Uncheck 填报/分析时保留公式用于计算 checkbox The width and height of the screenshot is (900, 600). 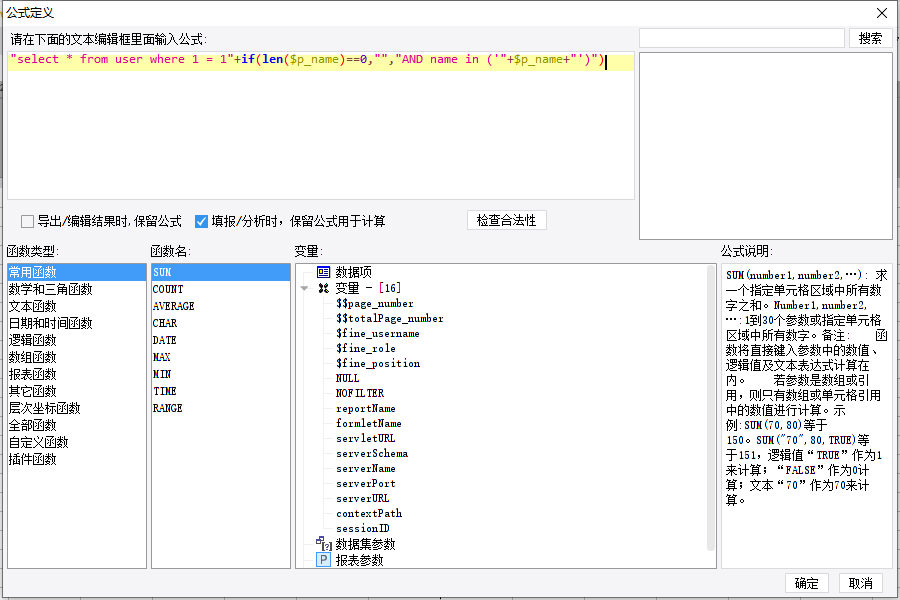pyautogui.click(x=201, y=222)
